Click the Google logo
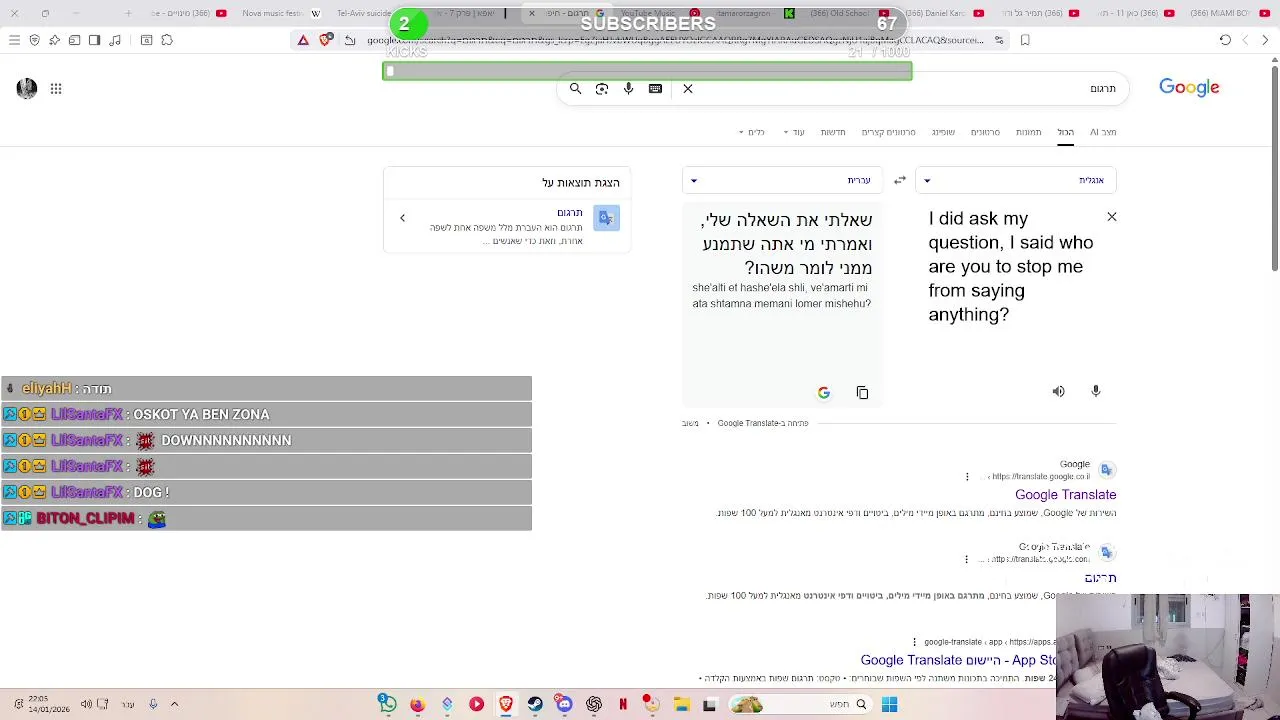This screenshot has height=720, width=1280. point(1189,88)
